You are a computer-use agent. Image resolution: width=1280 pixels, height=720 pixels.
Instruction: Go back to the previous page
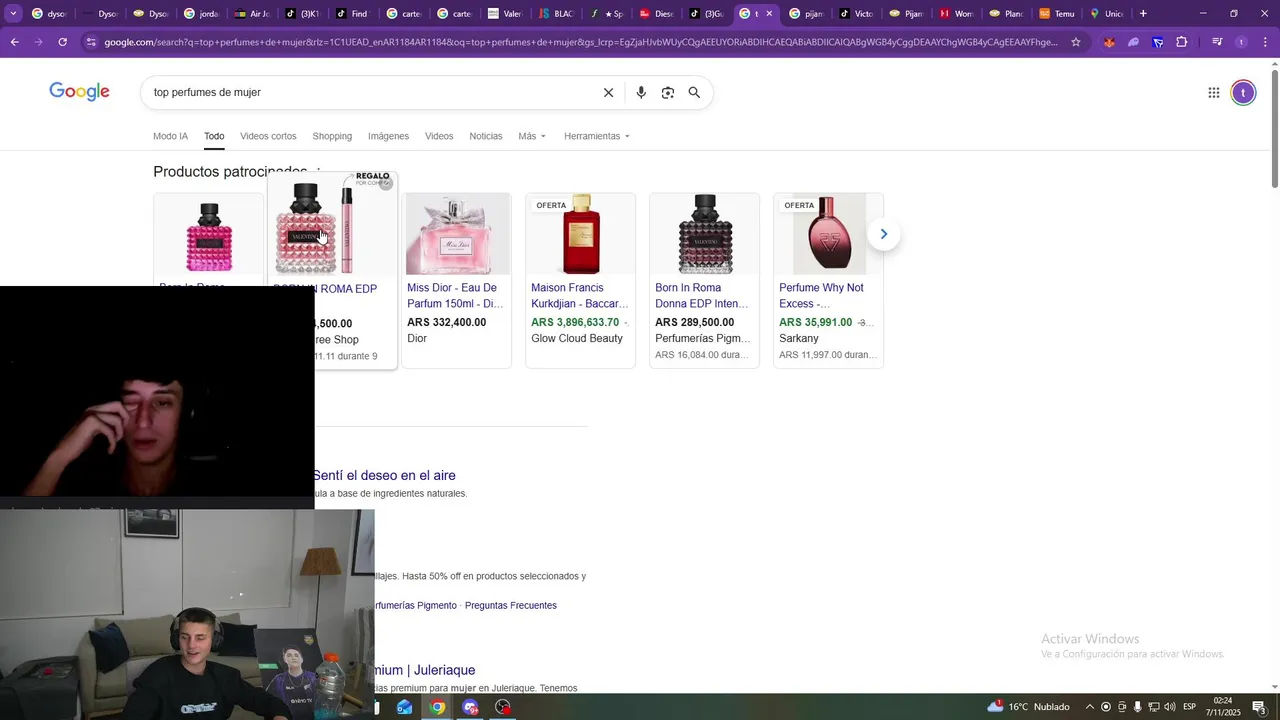point(15,42)
